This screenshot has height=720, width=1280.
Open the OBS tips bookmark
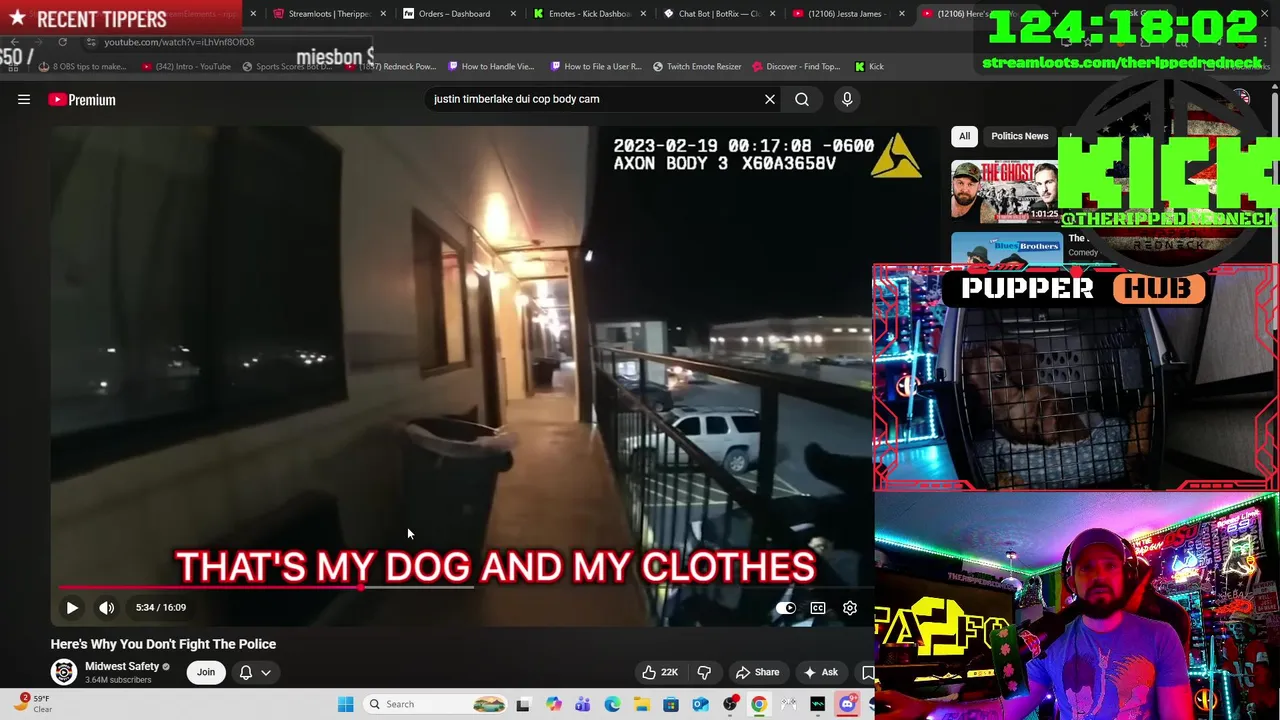83,66
